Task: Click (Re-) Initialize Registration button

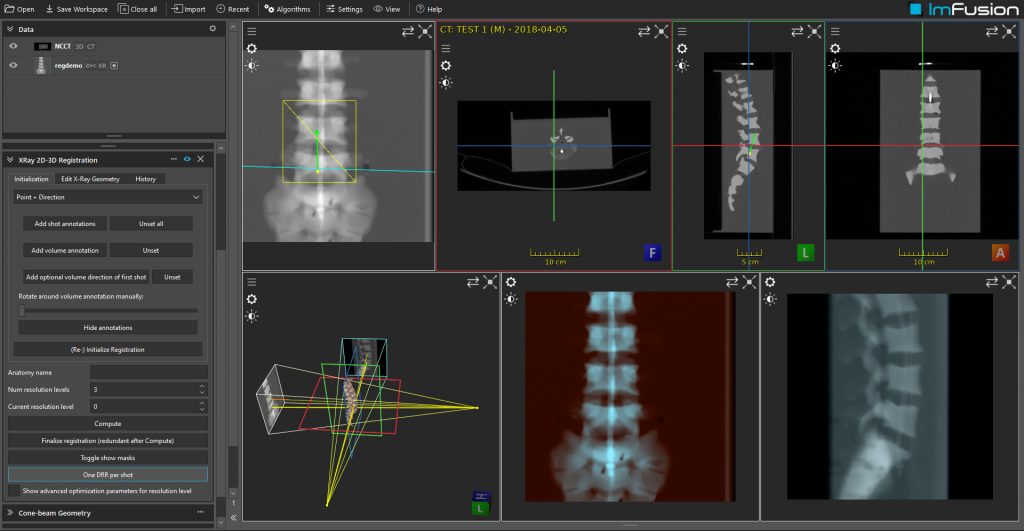Action: click(x=108, y=349)
